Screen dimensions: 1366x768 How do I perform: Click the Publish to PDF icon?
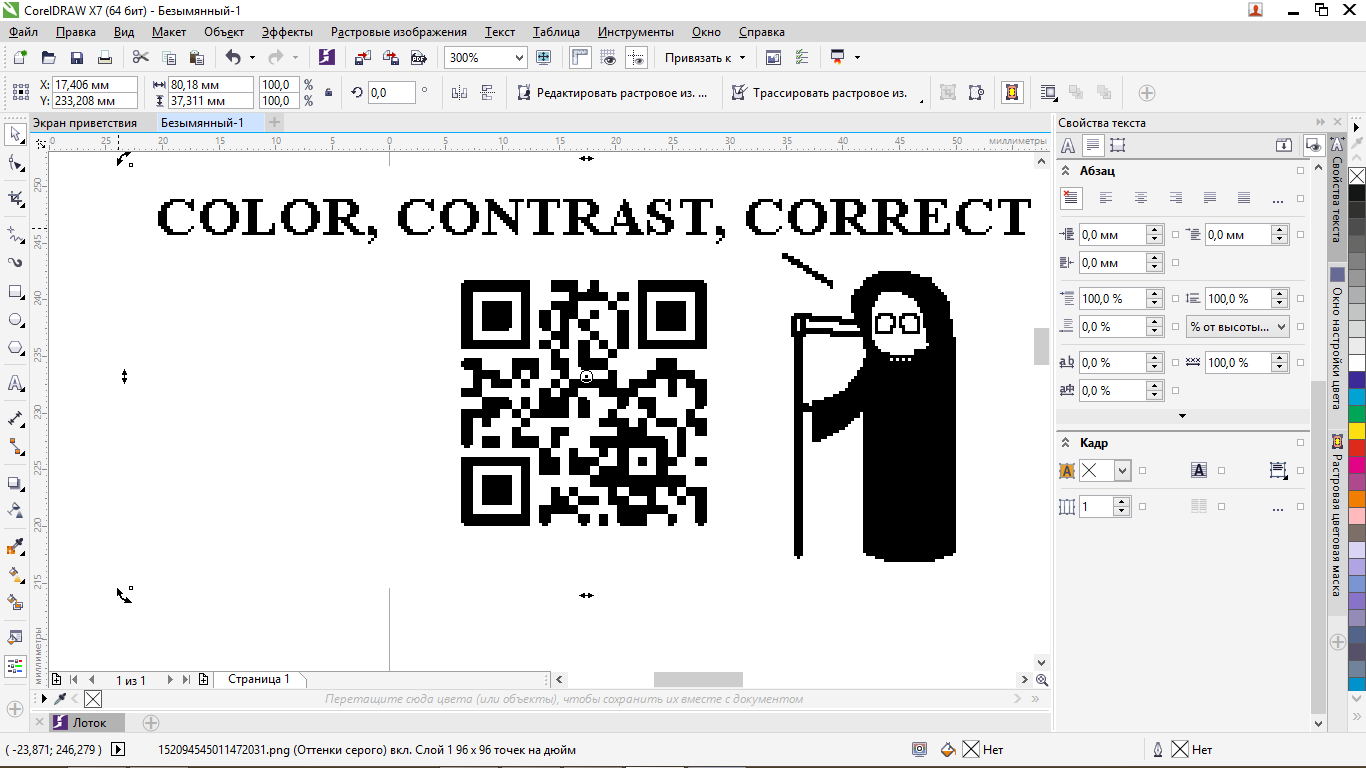tap(418, 58)
